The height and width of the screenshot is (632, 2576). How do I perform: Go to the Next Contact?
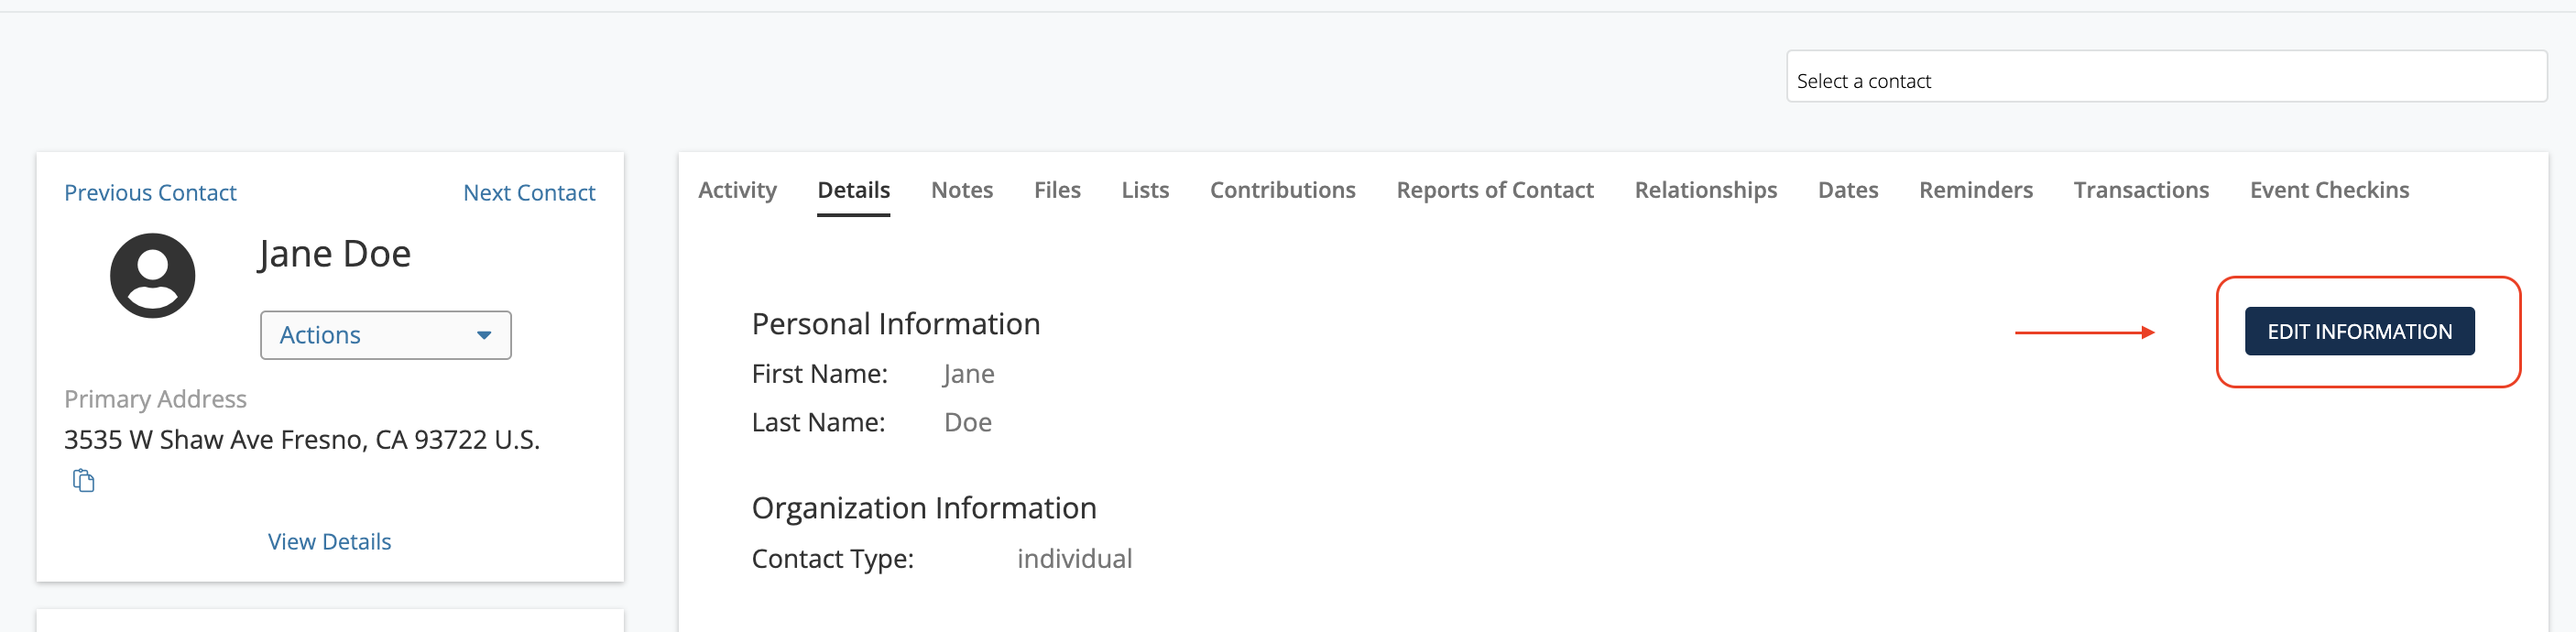[529, 192]
